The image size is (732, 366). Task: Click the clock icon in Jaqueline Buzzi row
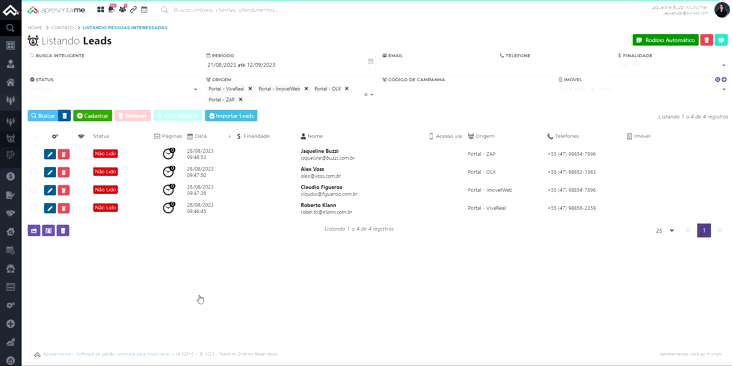[169, 154]
